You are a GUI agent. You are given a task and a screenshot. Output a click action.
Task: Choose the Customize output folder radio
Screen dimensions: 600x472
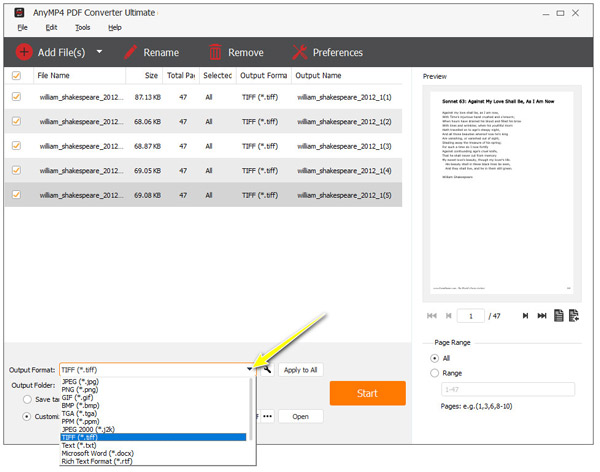point(26,416)
